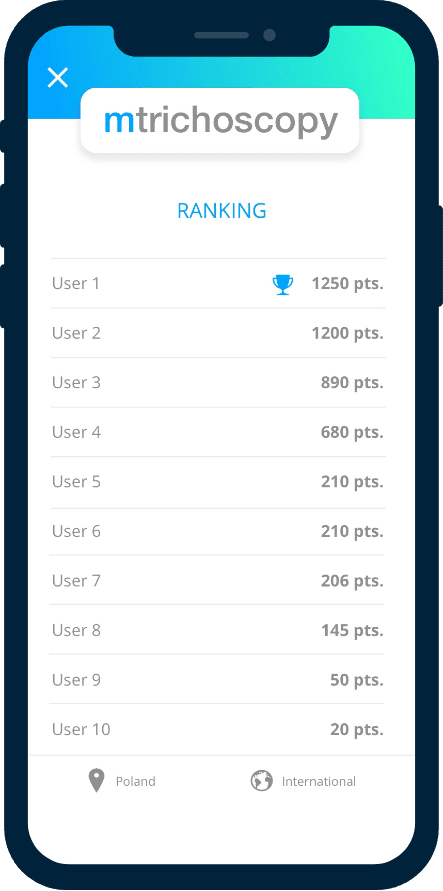Viewport: 443px width, 891px height.
Task: Click the International globe icon
Action: [x=261, y=781]
